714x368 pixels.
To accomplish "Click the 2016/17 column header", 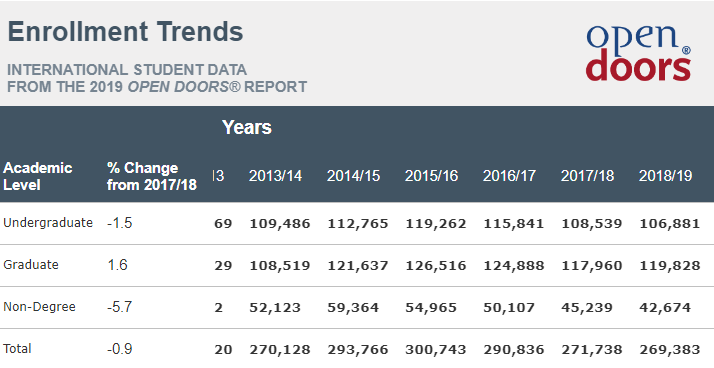I will [x=510, y=176].
